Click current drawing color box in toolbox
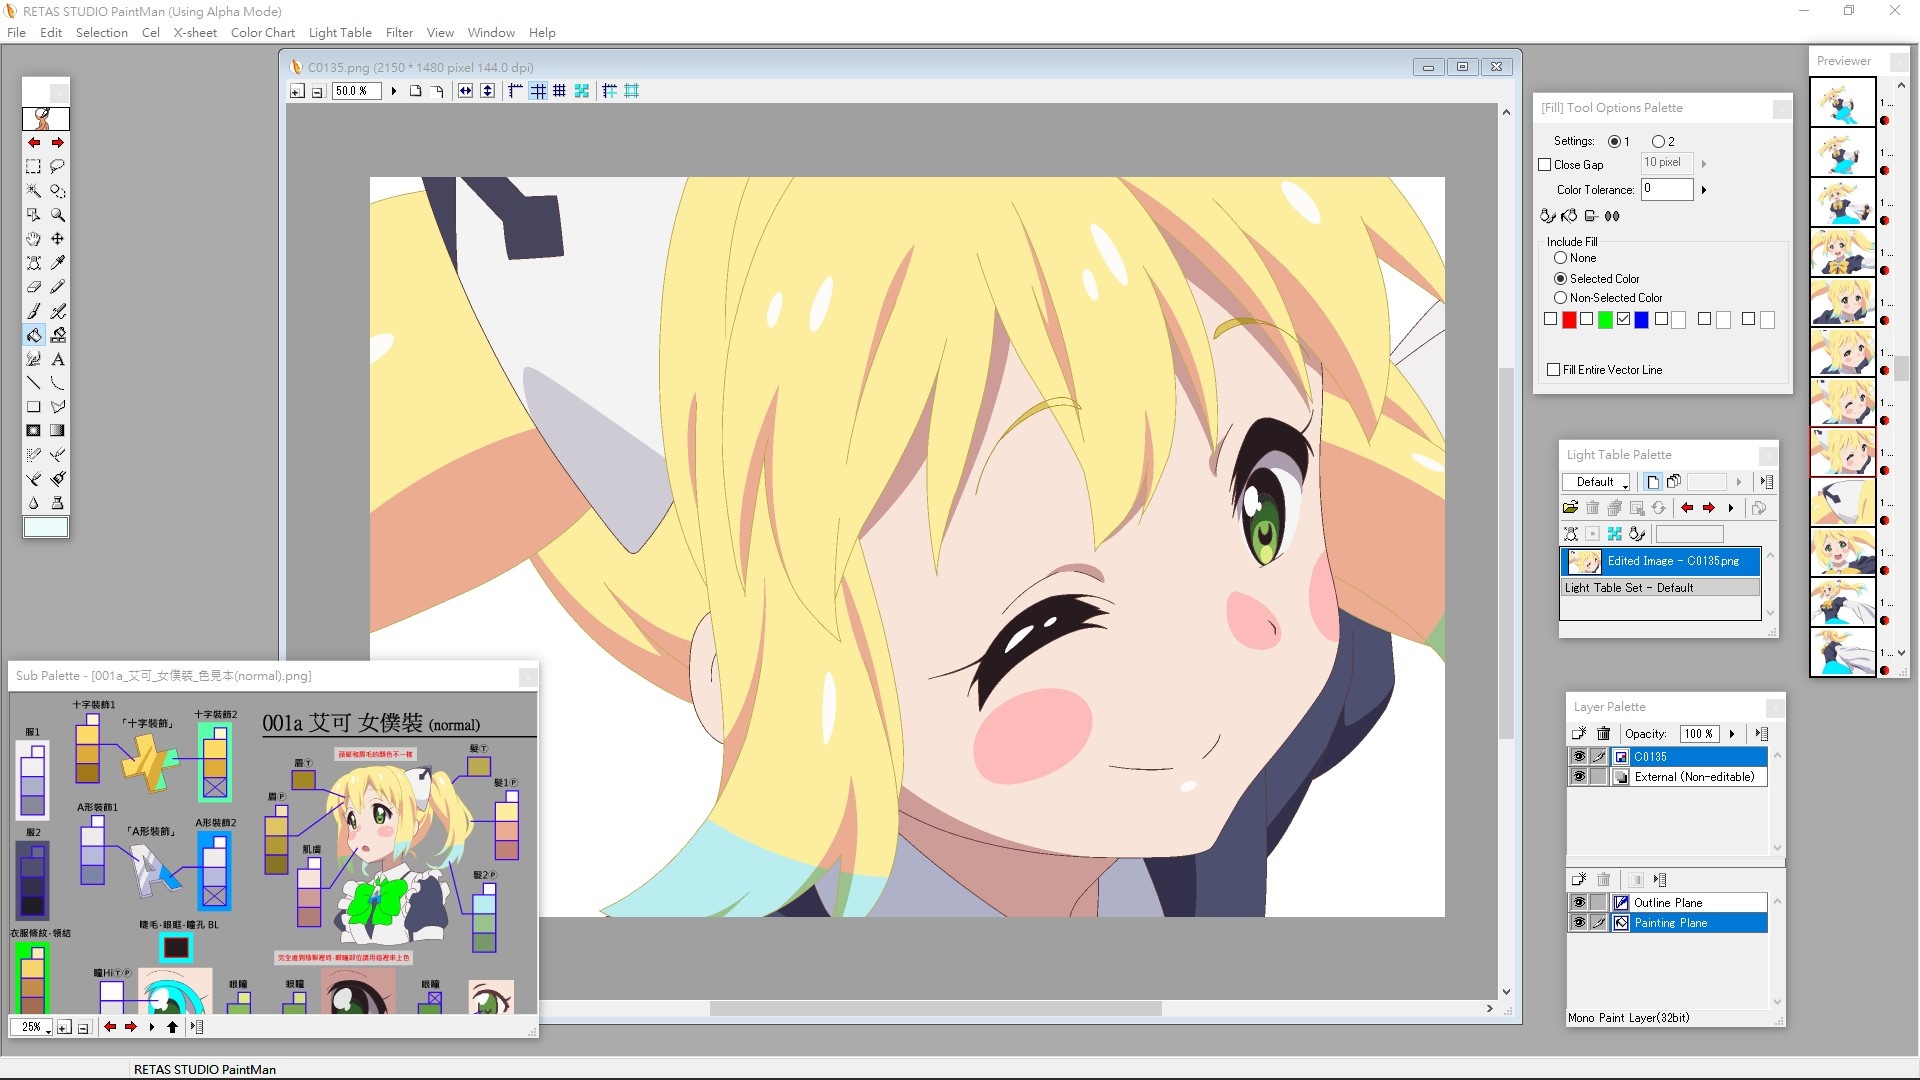Image resolution: width=1920 pixels, height=1080 pixels. point(46,527)
